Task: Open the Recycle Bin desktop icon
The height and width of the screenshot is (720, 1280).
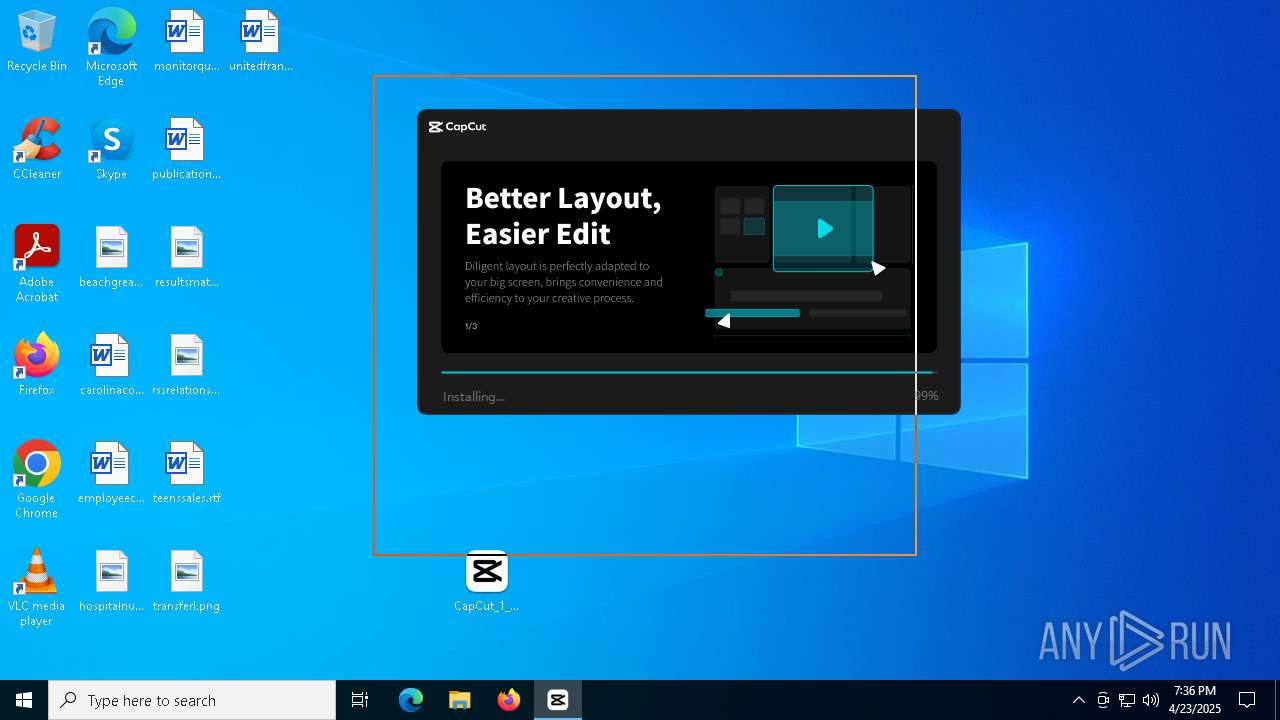Action: click(x=37, y=42)
